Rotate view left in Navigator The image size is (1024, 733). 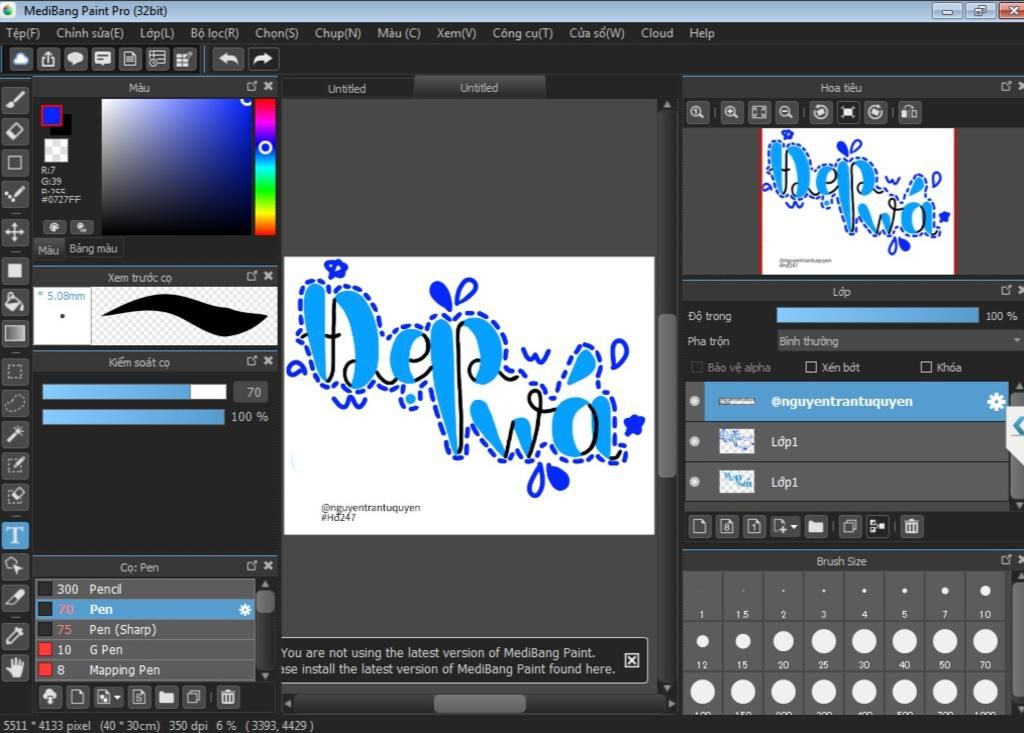[x=821, y=112]
